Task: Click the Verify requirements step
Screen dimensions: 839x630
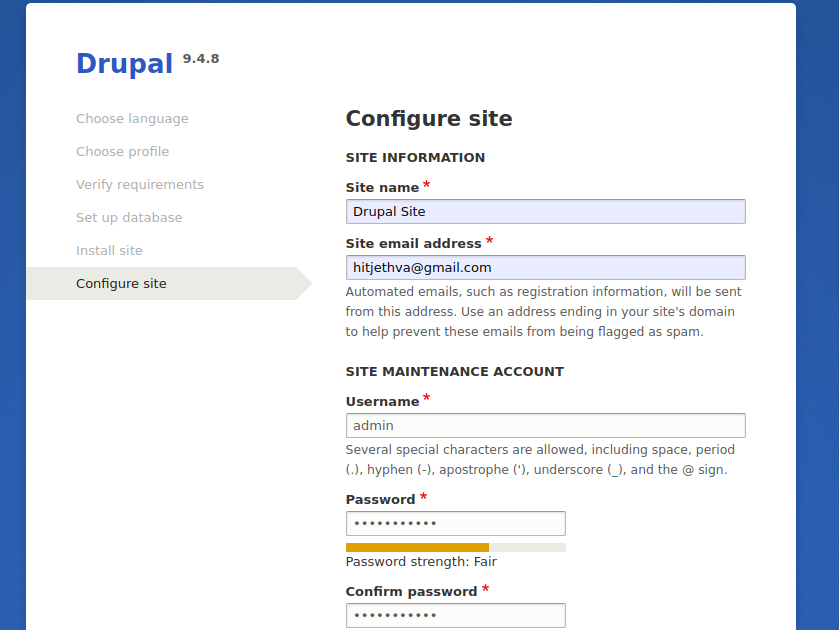Action: (x=140, y=185)
